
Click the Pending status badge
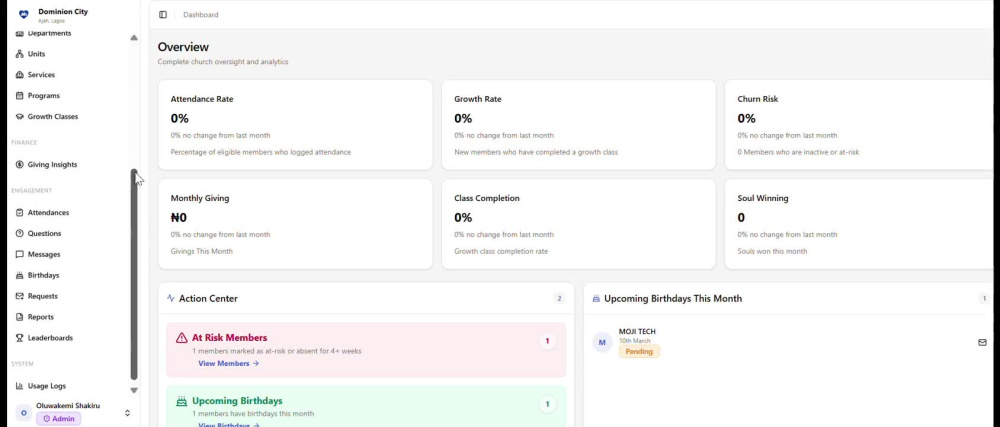639,351
